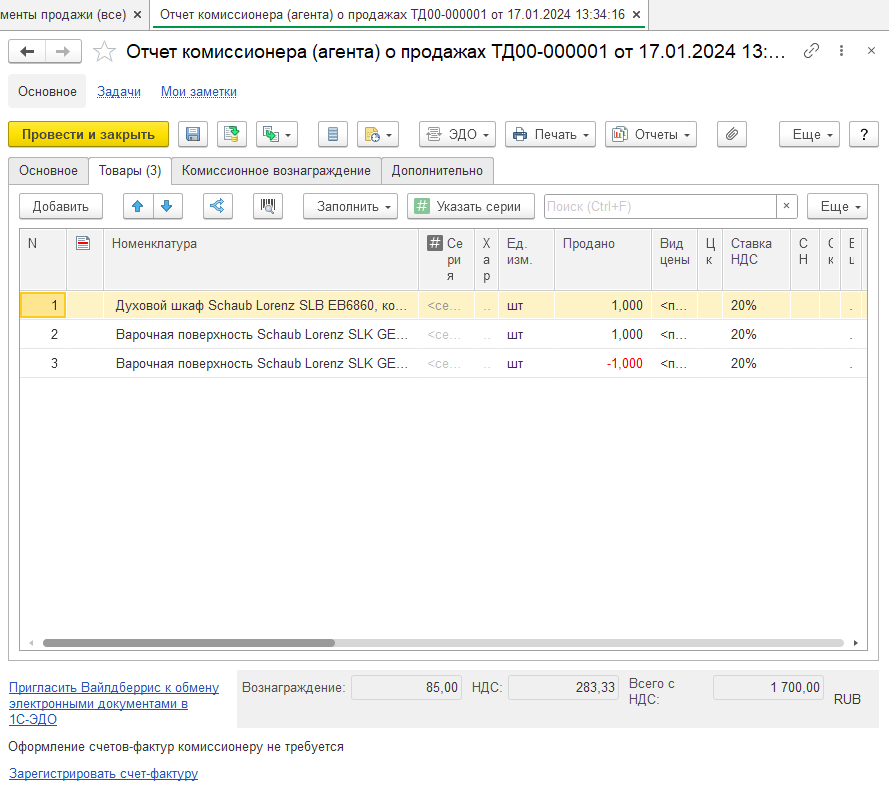Open the create-based-on dropdown button
Viewport: 889px width, 789px height.
(277, 134)
